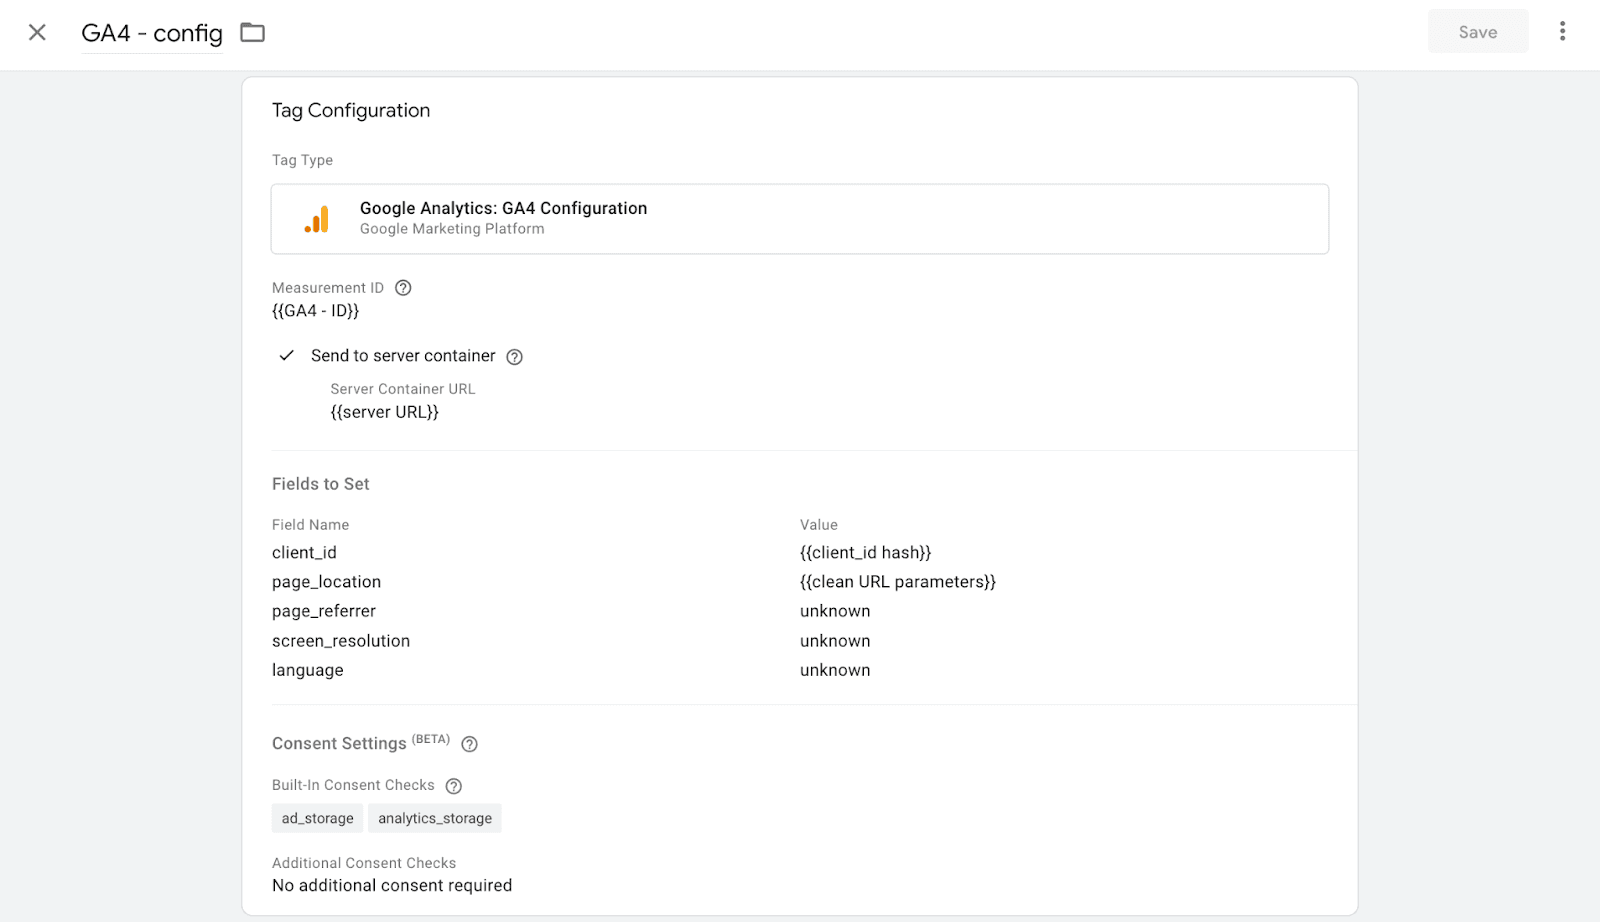Click the {{GA4 - ID}} measurement ID value

(315, 311)
